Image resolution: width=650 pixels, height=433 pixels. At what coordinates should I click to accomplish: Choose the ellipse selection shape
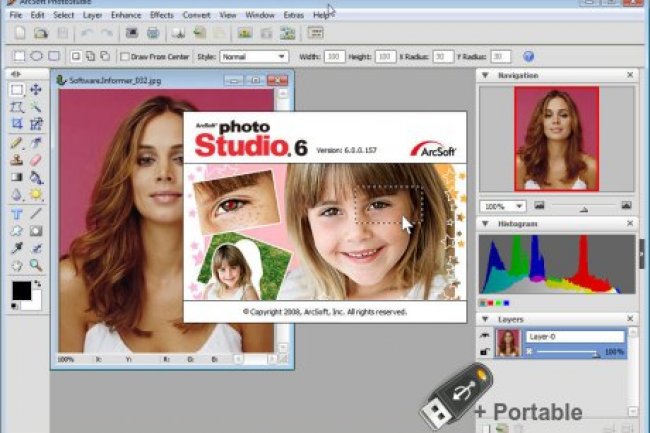pyautogui.click(x=37, y=57)
